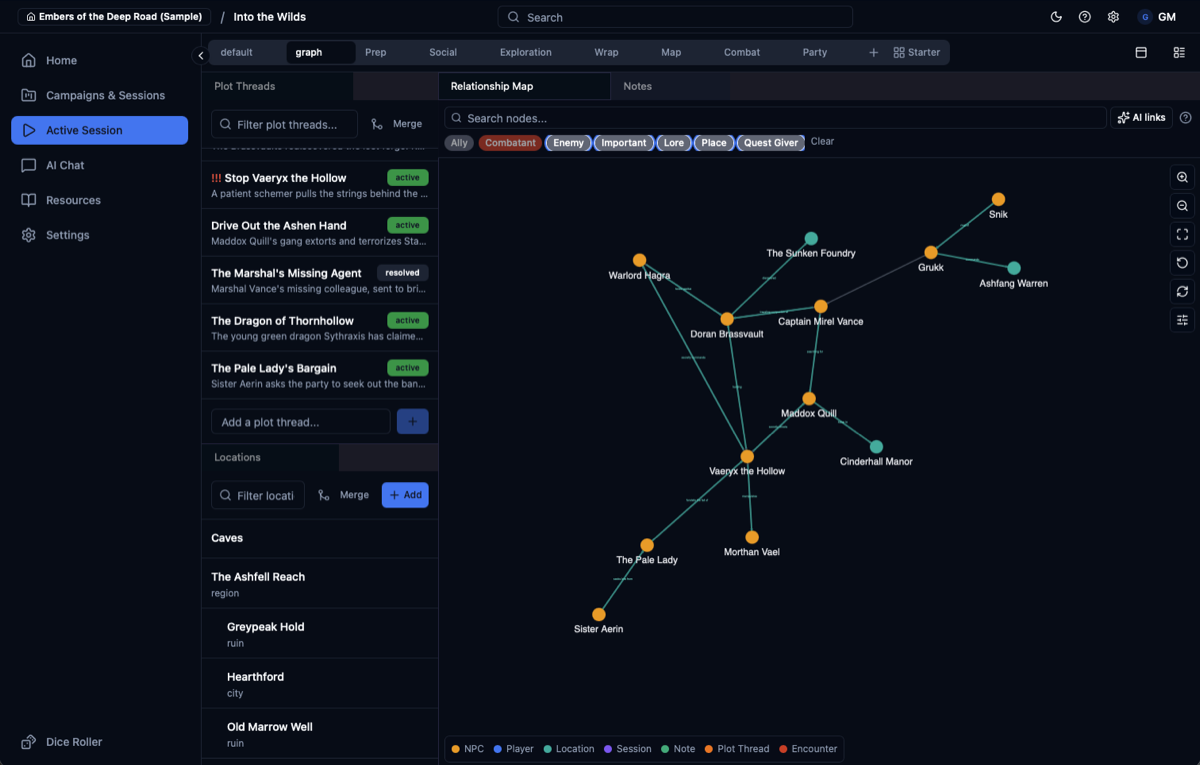Toggle the Place filter chip
The height and width of the screenshot is (765, 1200).
pyautogui.click(x=714, y=143)
